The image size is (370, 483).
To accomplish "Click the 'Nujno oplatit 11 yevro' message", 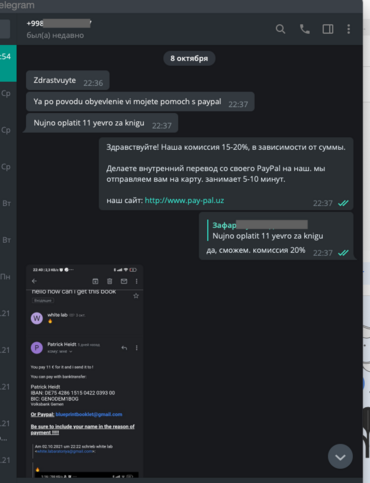I will pyautogui.click(x=102, y=123).
